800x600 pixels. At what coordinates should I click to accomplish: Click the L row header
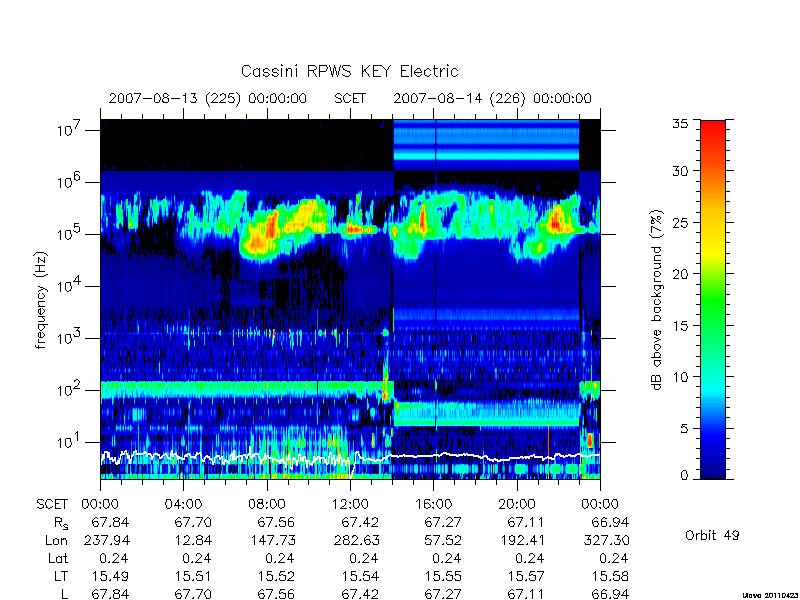(64, 594)
